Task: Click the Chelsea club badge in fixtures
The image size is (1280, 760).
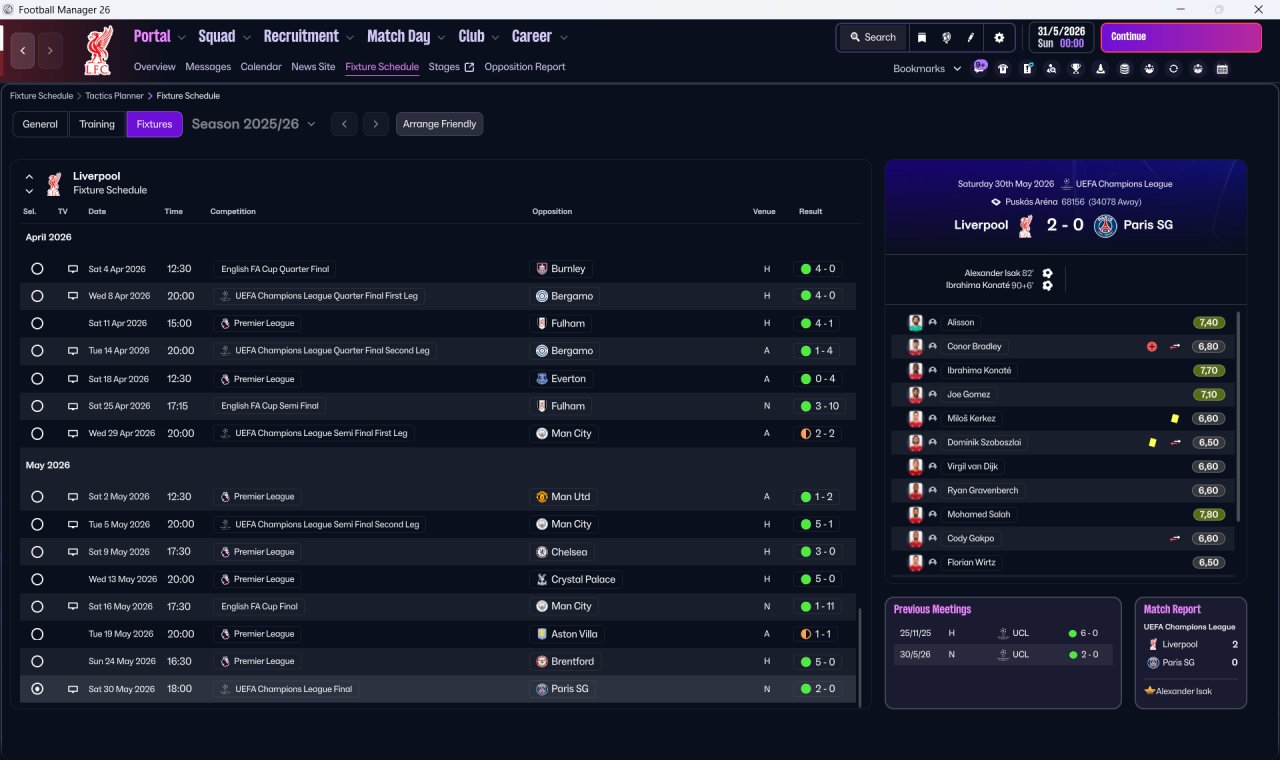Action: point(542,552)
